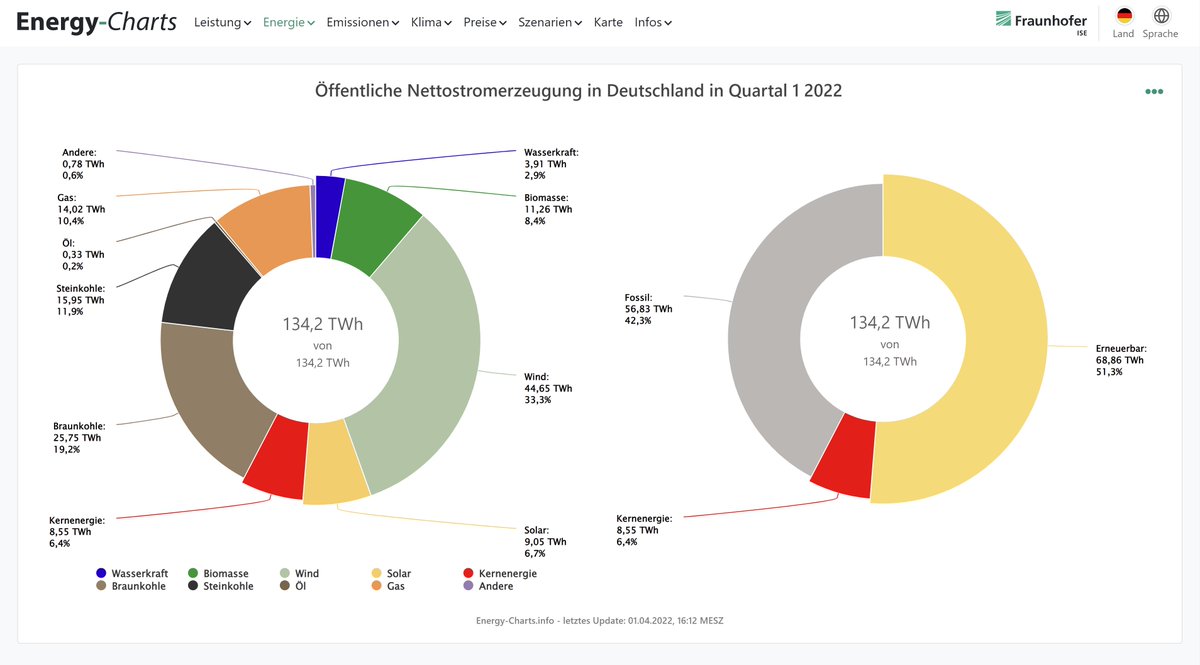
Task: Click the Wasserkraft 3,91 TWh label
Action: click(551, 163)
